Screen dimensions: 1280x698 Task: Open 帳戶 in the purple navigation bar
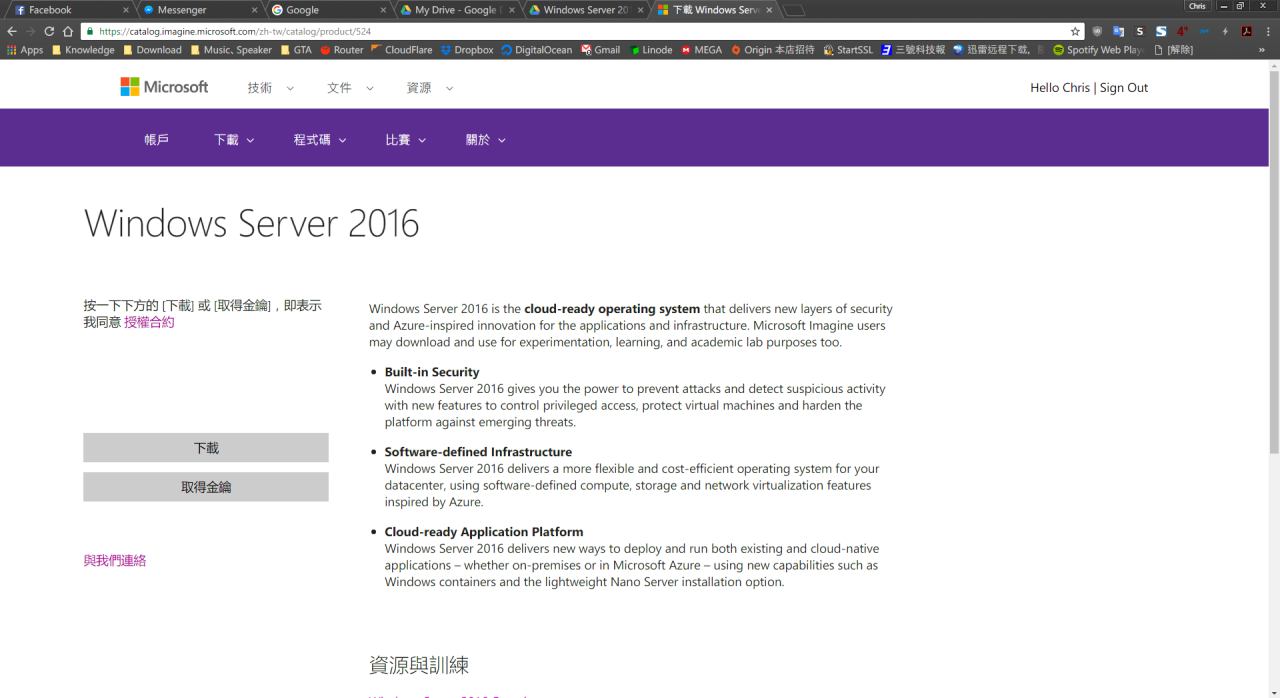(157, 140)
